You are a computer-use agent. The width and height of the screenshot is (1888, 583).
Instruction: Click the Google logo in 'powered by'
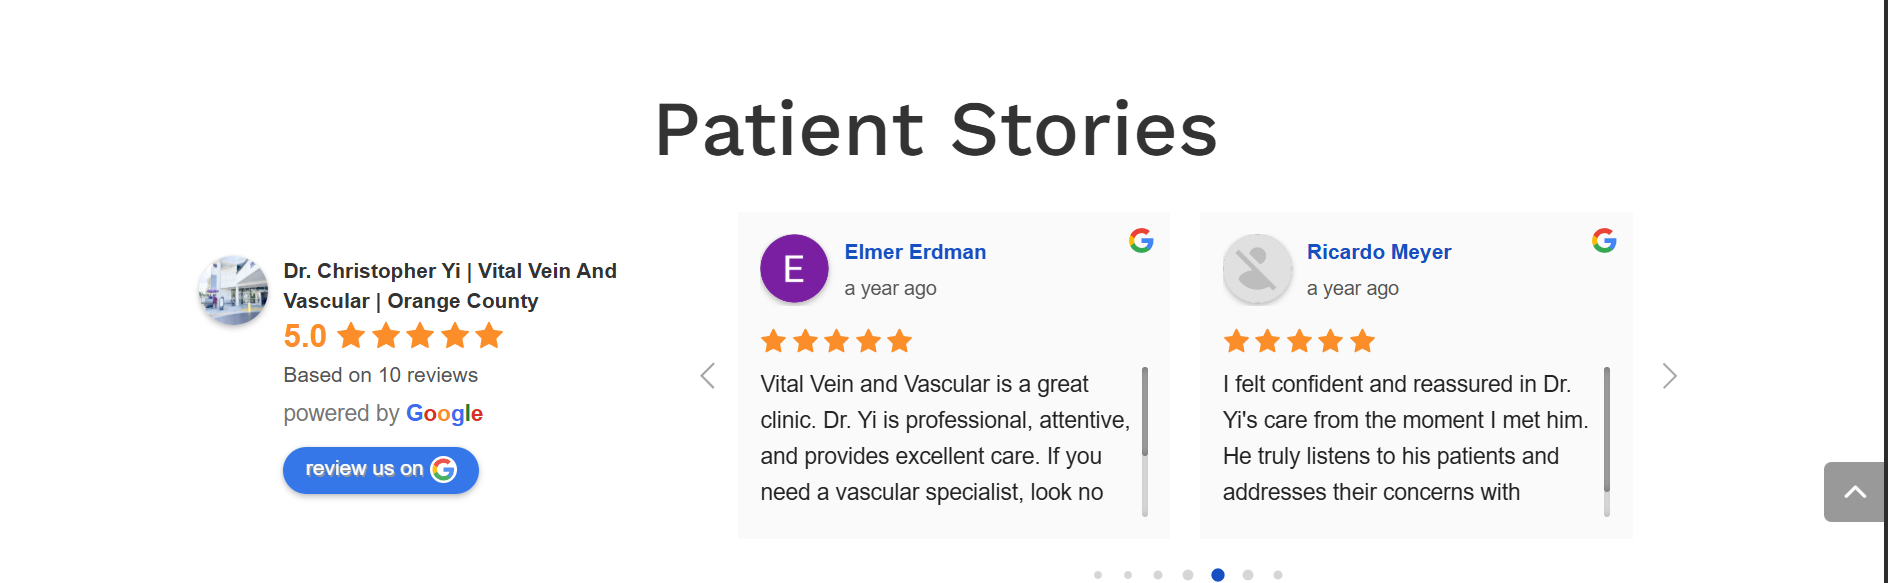(444, 413)
